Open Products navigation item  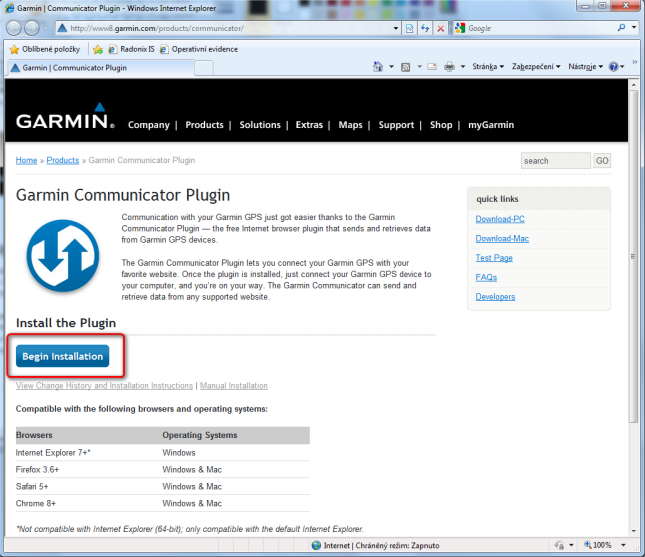pos(204,125)
